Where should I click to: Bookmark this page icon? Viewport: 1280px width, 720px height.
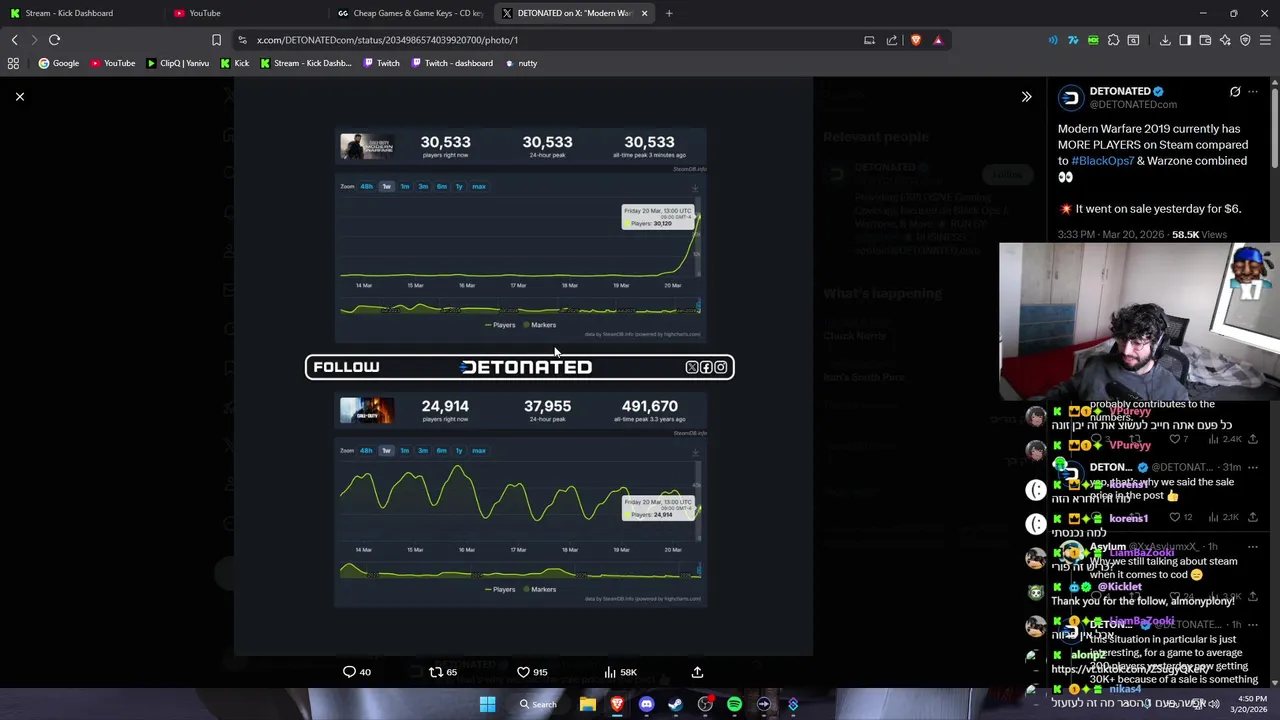[216, 40]
